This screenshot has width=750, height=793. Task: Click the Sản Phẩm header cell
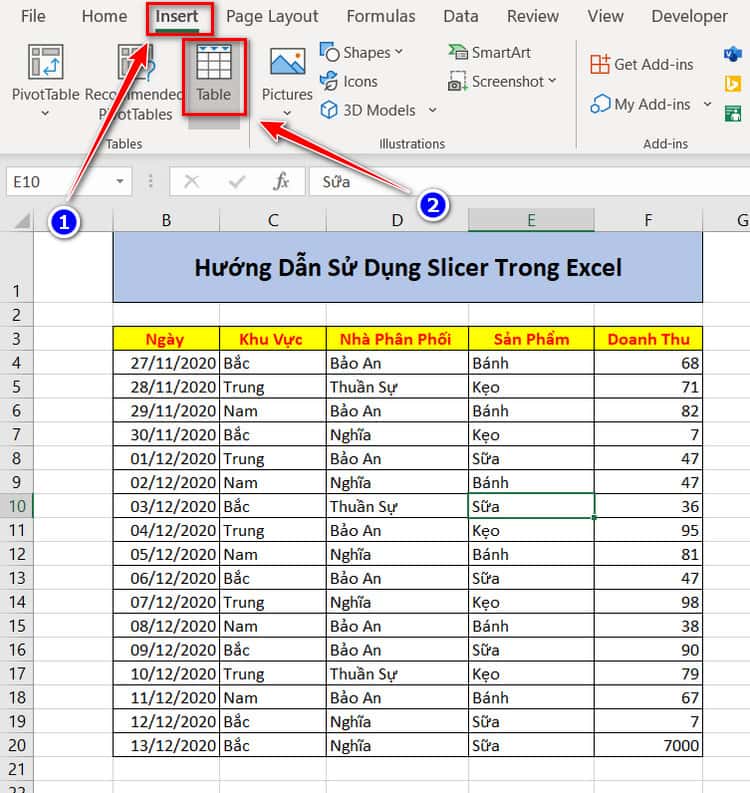point(531,339)
